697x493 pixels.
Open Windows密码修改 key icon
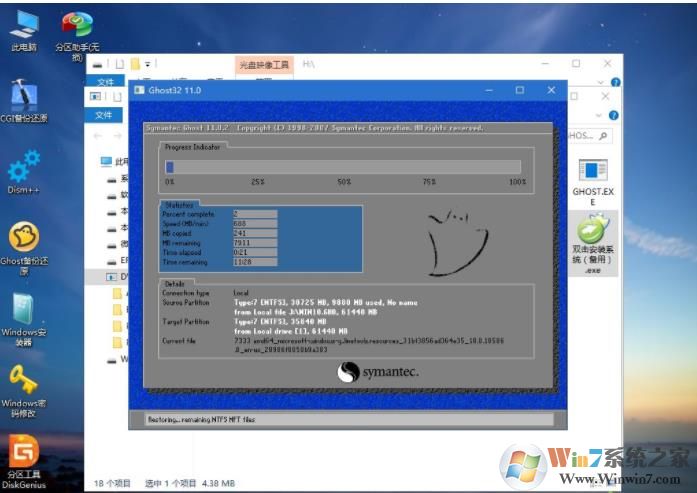point(24,386)
